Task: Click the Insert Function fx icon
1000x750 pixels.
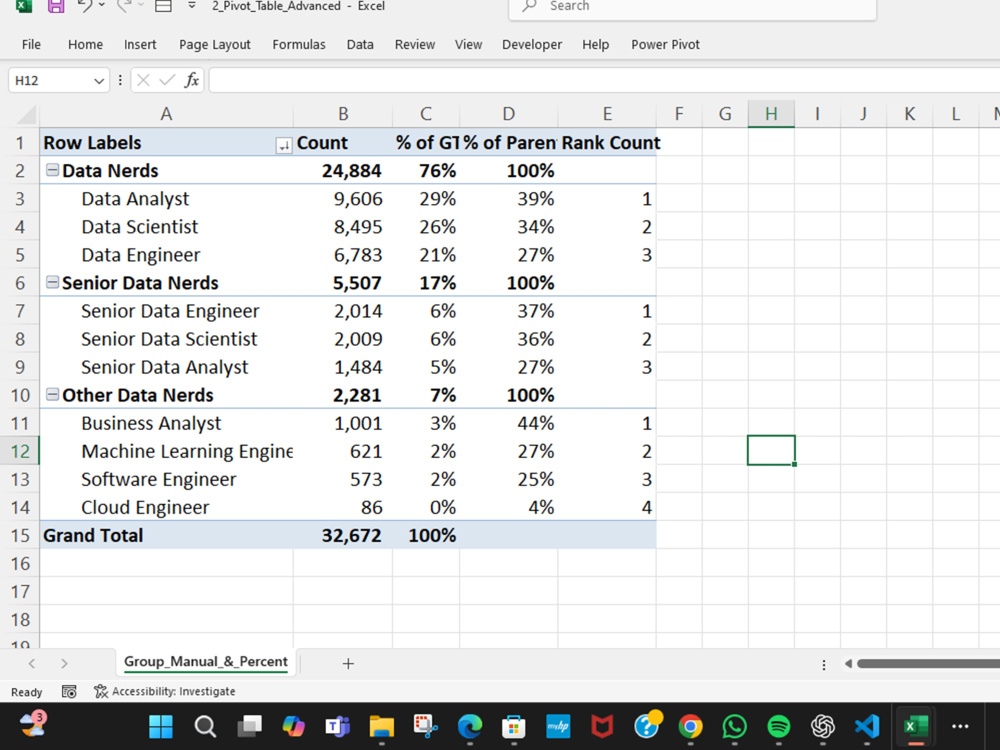Action: pyautogui.click(x=191, y=80)
